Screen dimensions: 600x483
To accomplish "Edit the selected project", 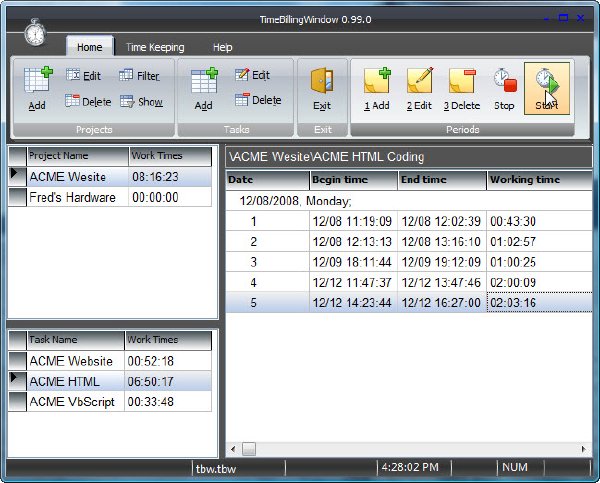I will [x=83, y=75].
